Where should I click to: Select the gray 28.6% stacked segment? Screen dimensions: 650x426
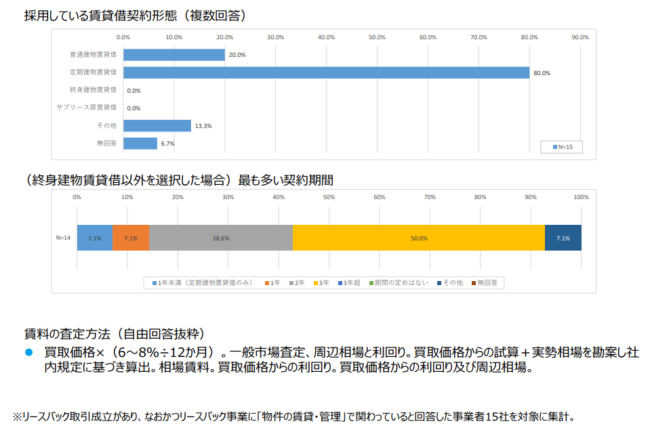[x=221, y=238]
